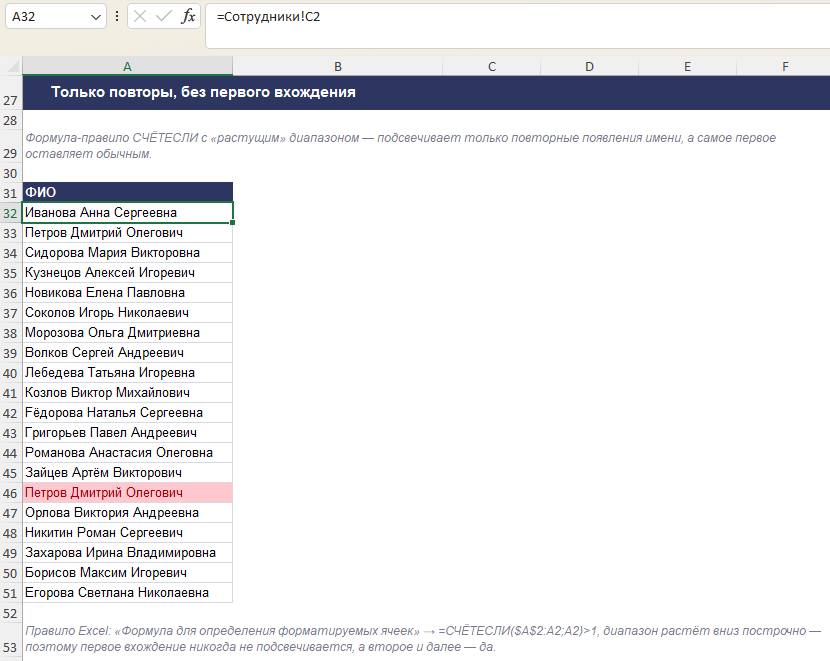Select cell Соколов Игорь Николаевич

(x=128, y=313)
